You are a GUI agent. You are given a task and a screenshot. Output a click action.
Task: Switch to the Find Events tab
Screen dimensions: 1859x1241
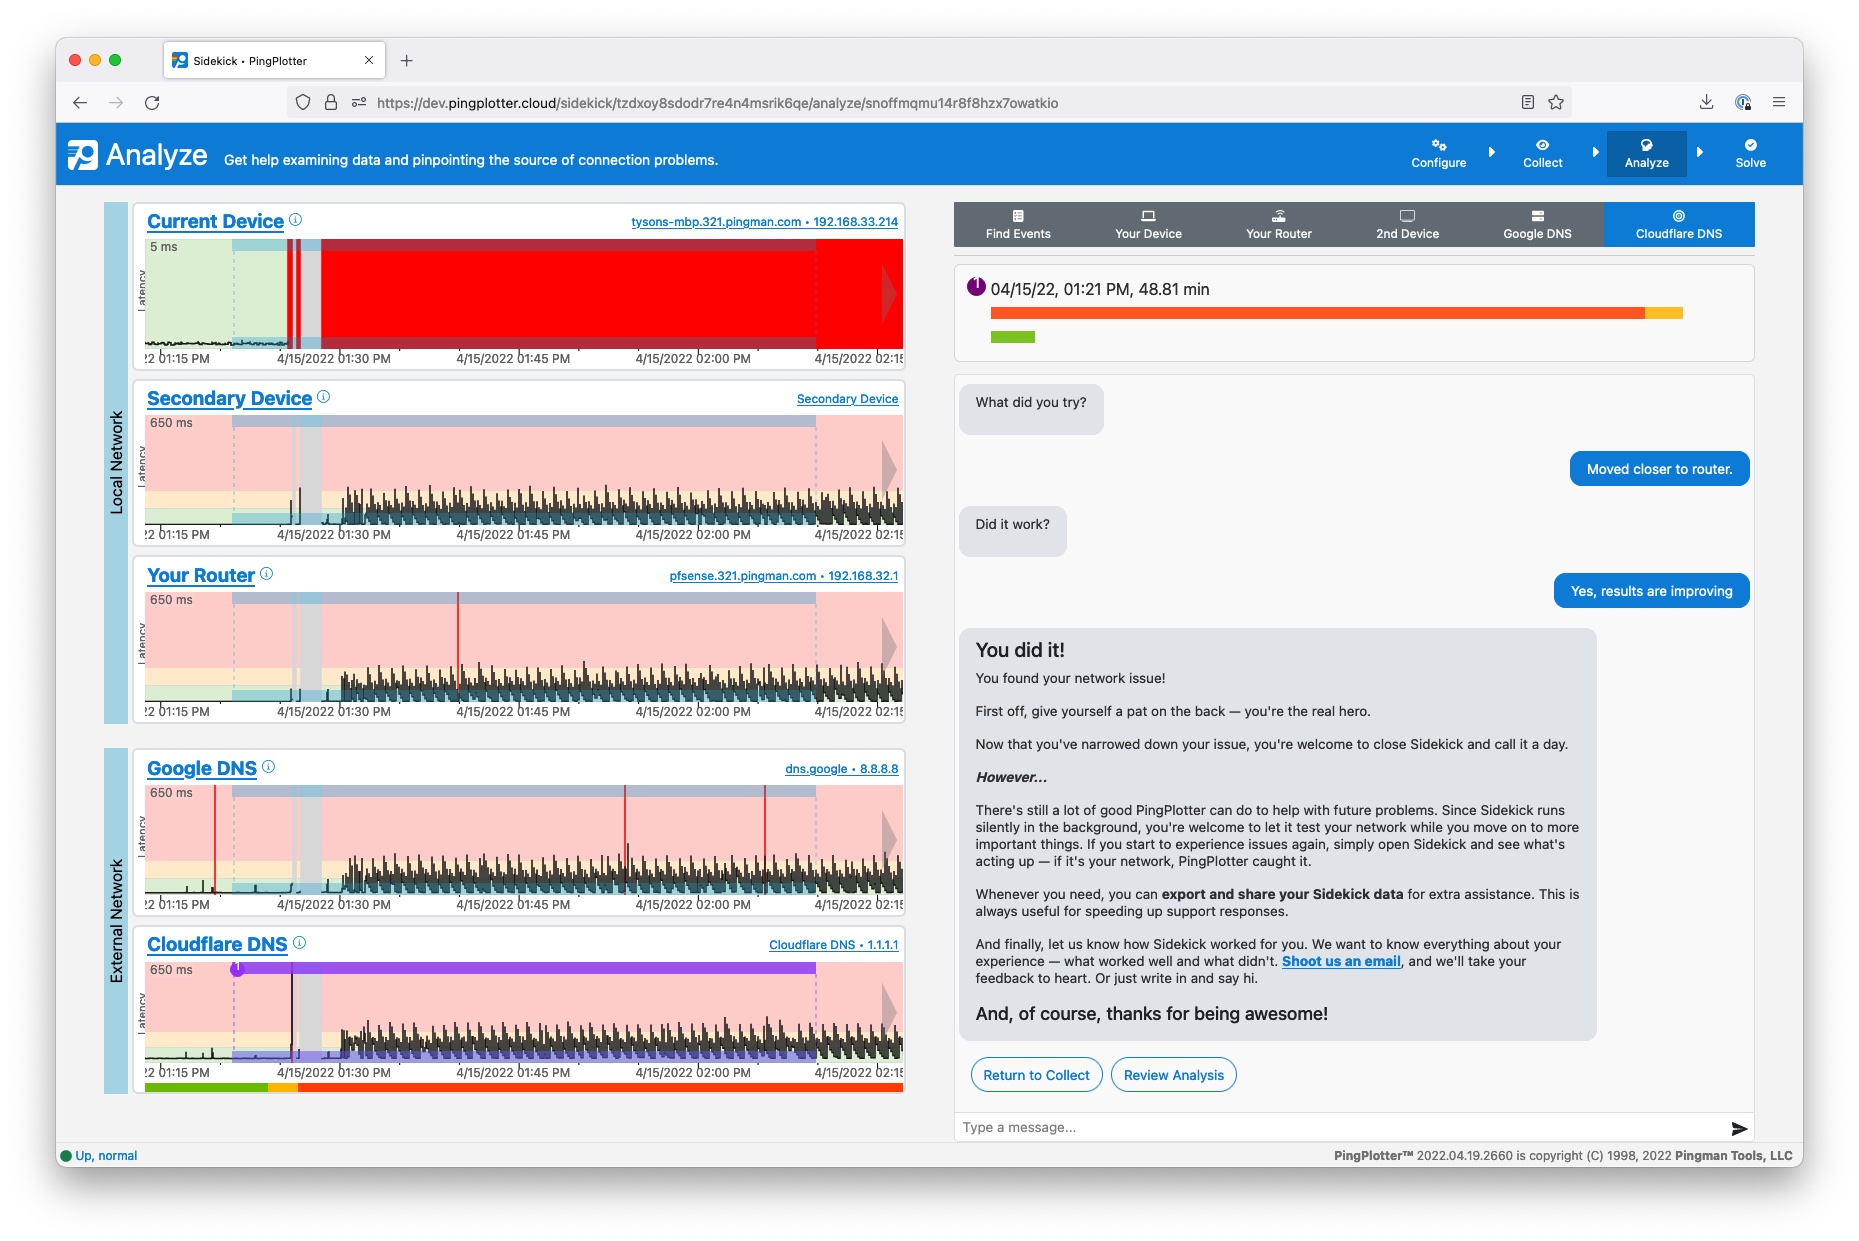(x=1018, y=224)
